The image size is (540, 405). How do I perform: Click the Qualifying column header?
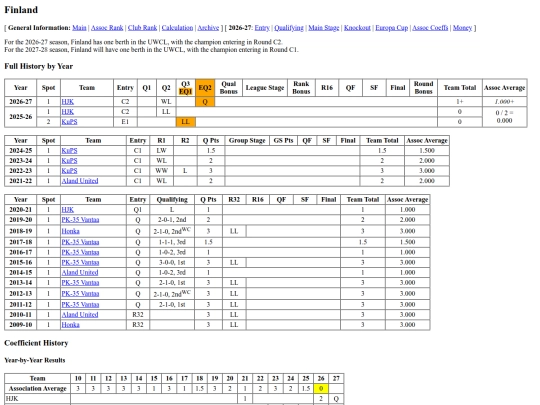tap(172, 199)
